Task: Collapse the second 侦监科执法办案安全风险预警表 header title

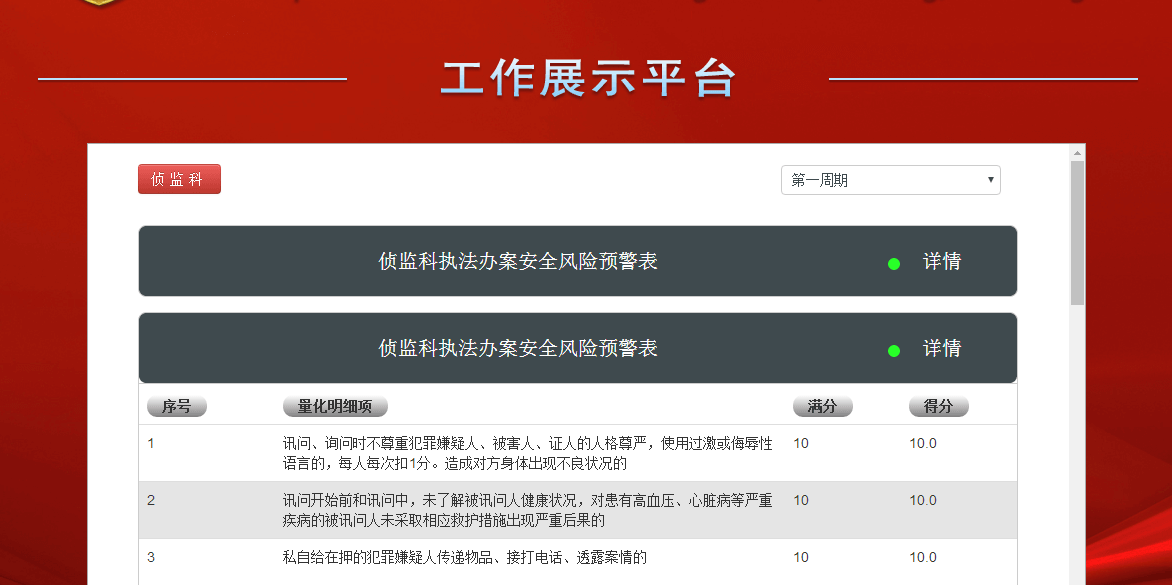Action: click(518, 348)
